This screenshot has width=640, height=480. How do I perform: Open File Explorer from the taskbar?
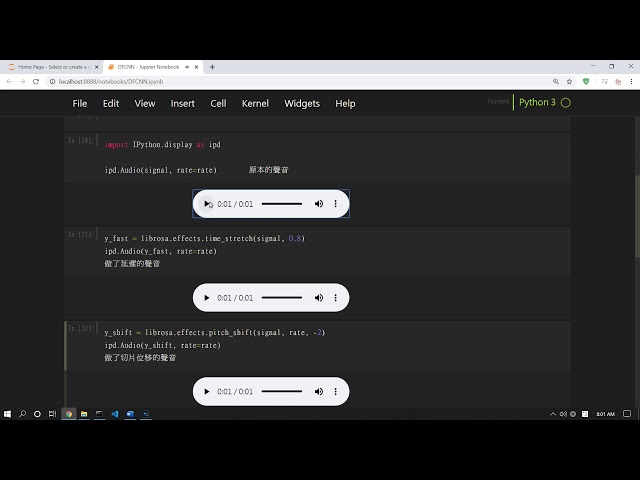click(84, 414)
